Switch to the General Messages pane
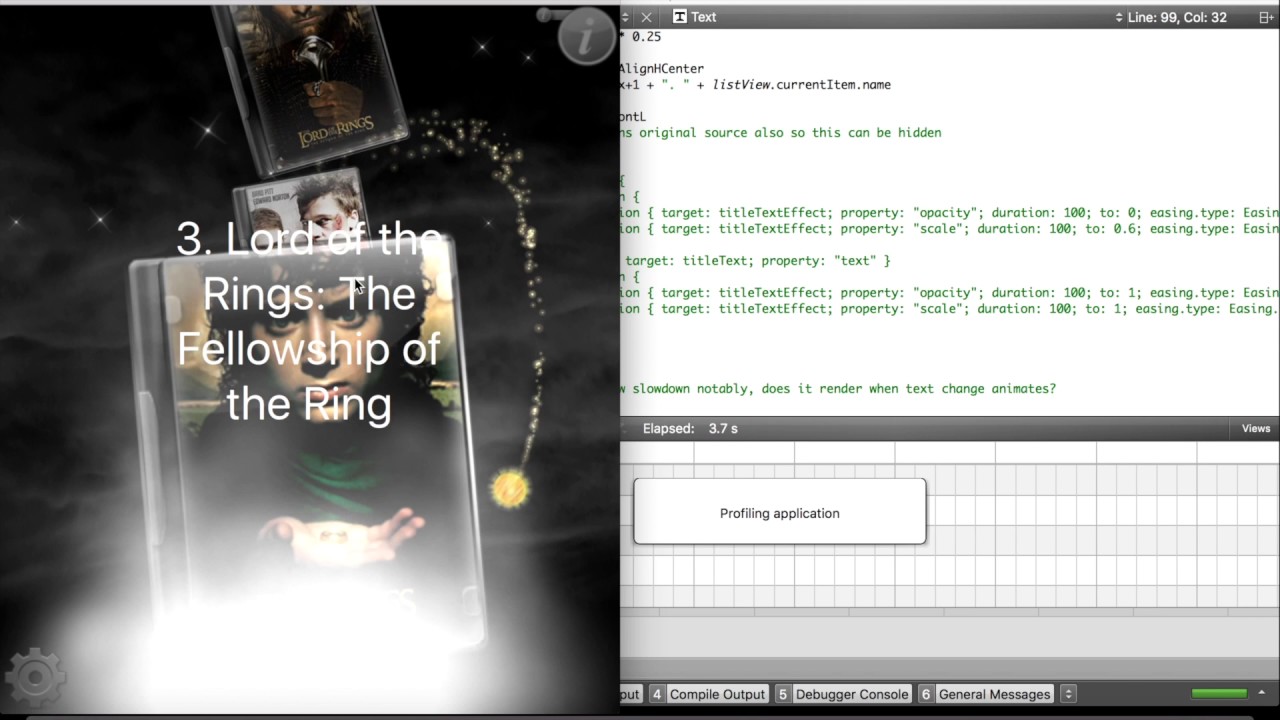This screenshot has height=720, width=1280. (x=985, y=694)
